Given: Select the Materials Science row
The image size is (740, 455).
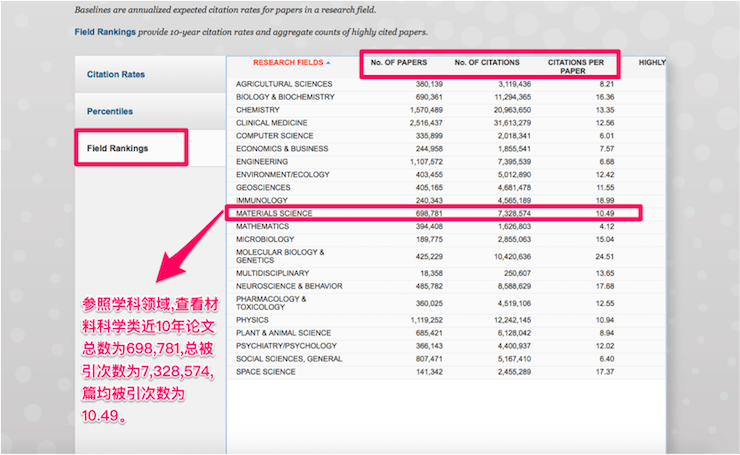Looking at the screenshot, I should click(x=275, y=213).
